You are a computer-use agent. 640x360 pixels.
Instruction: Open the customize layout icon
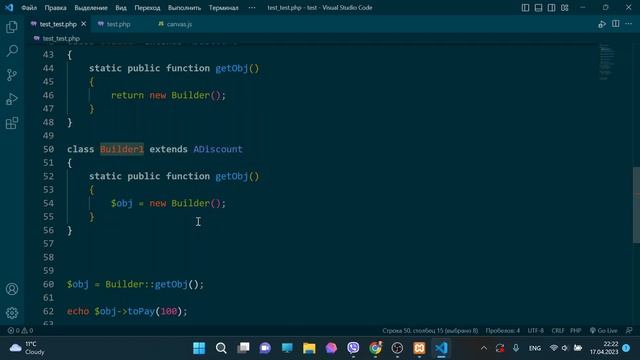click(x=564, y=8)
